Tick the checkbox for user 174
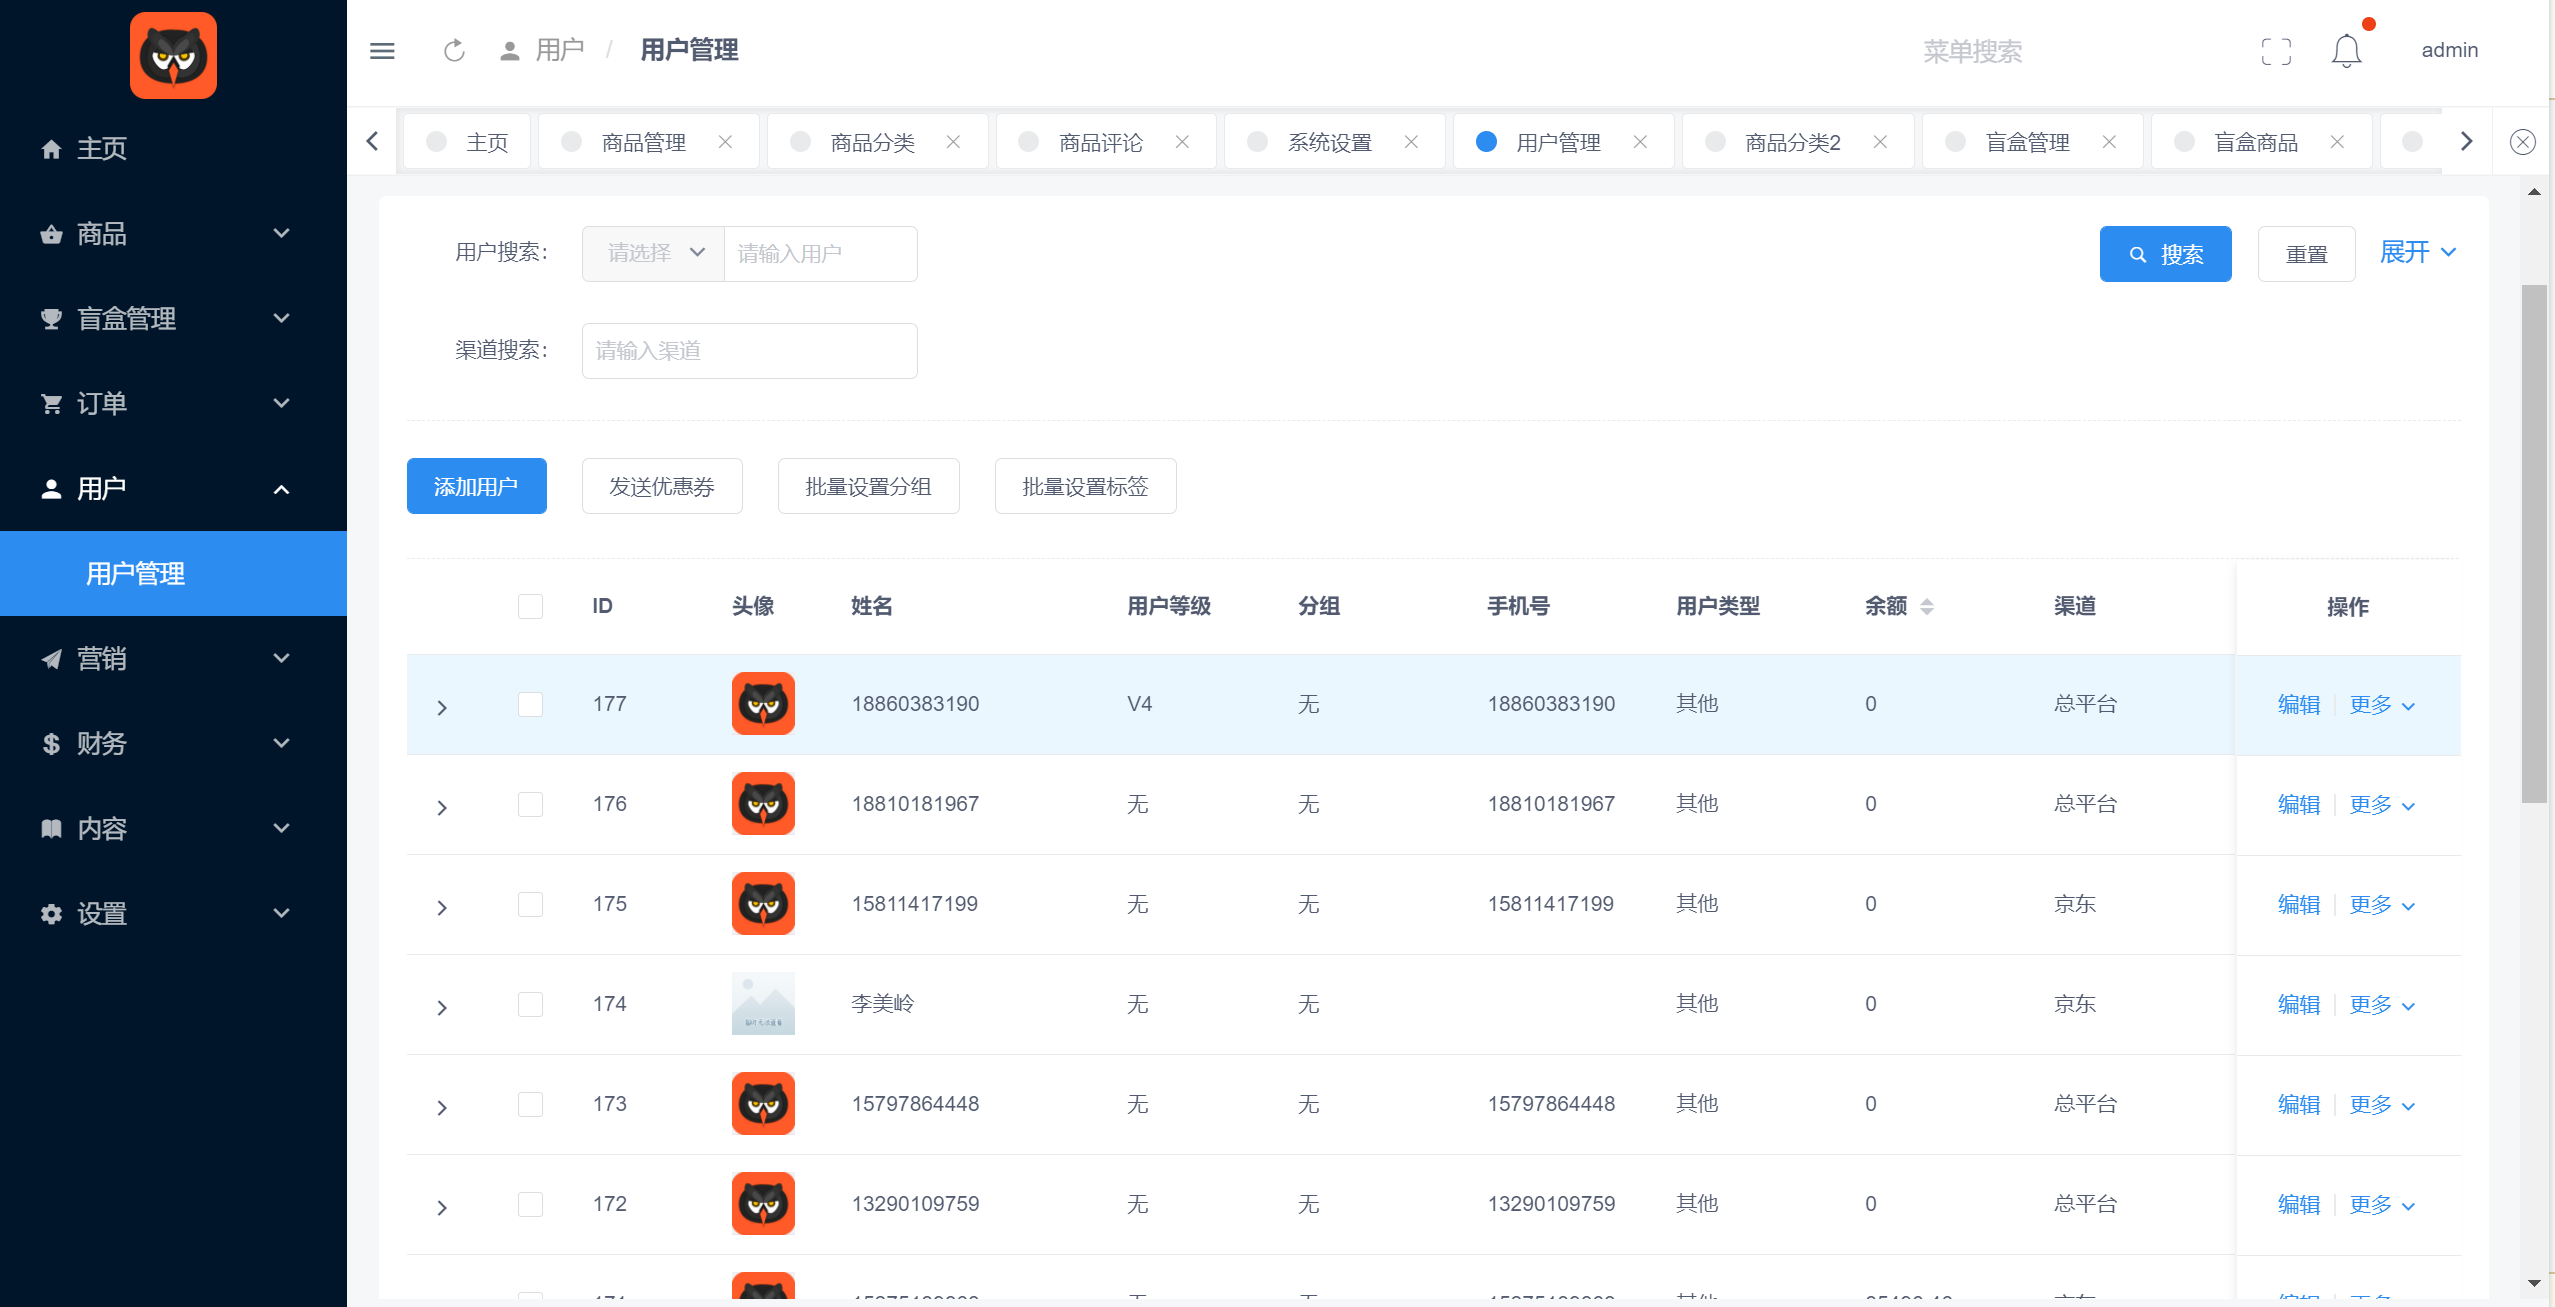The width and height of the screenshot is (2555, 1307). [530, 1004]
